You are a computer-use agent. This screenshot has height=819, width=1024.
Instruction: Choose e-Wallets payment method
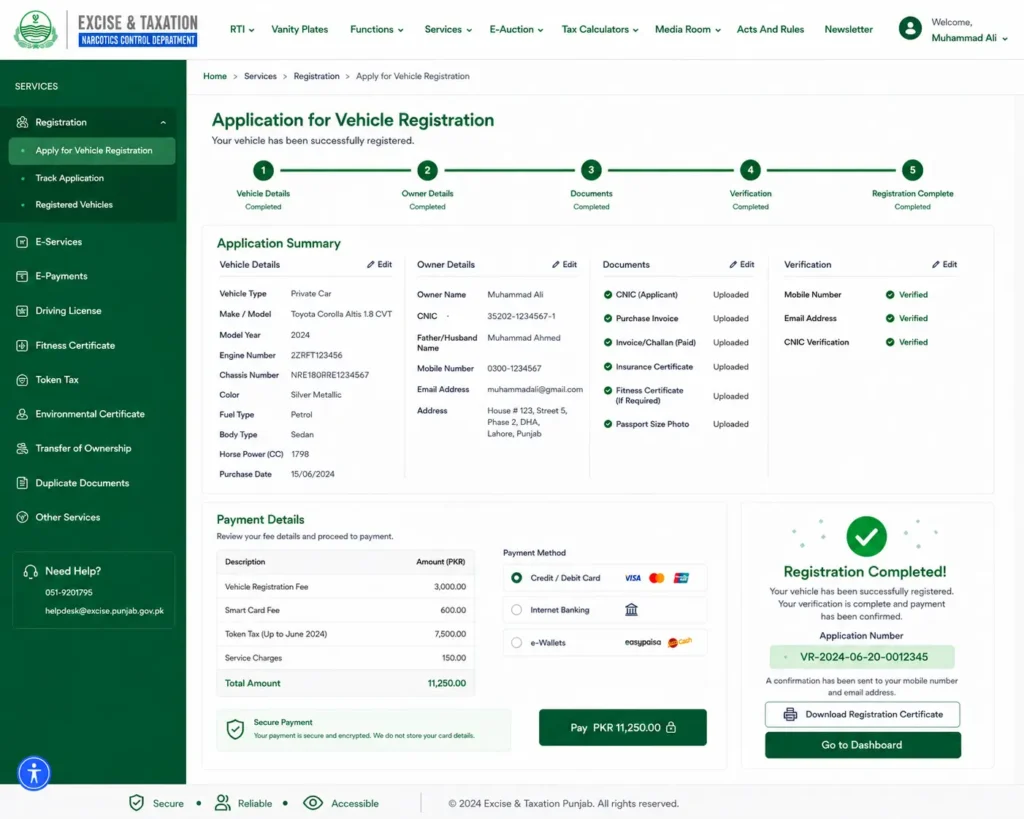click(517, 643)
